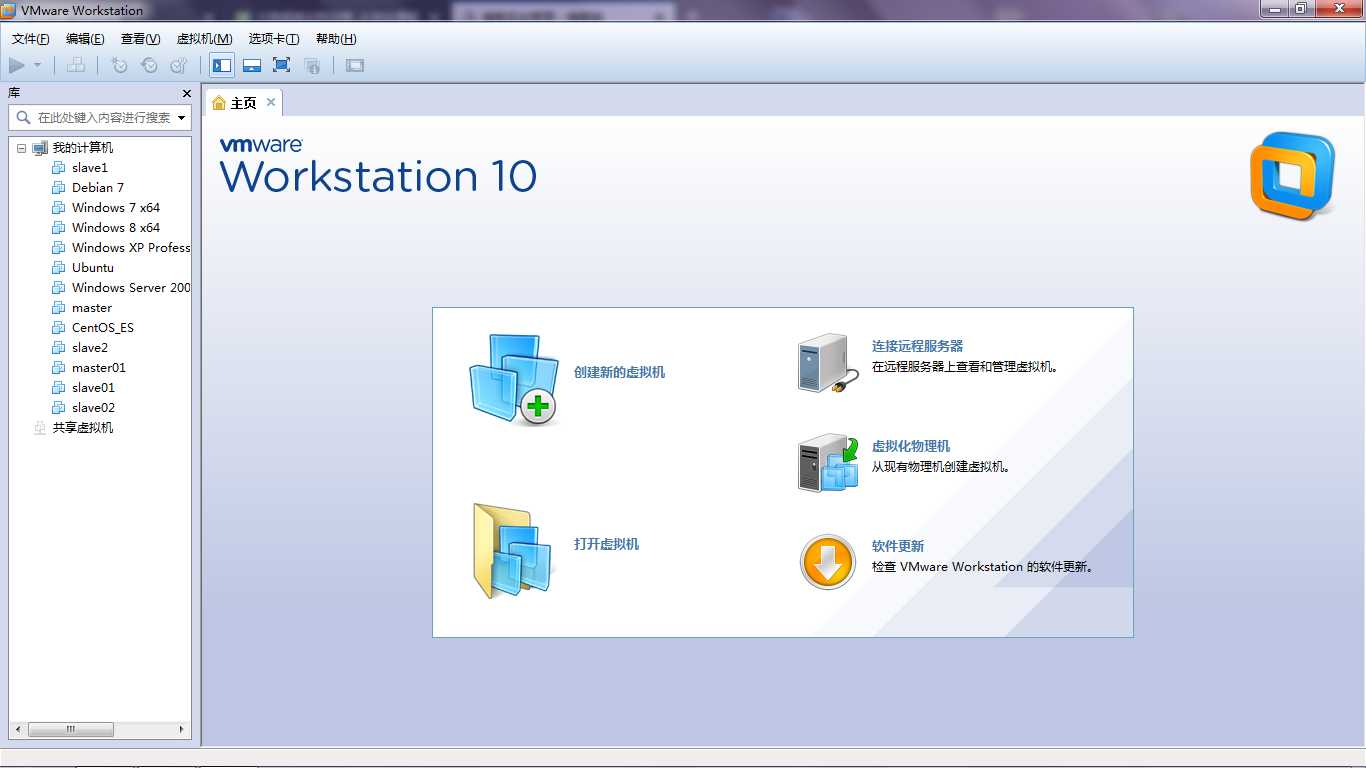Select the Windows 8 x64 virtual machine
1366x768 pixels.
116,228
